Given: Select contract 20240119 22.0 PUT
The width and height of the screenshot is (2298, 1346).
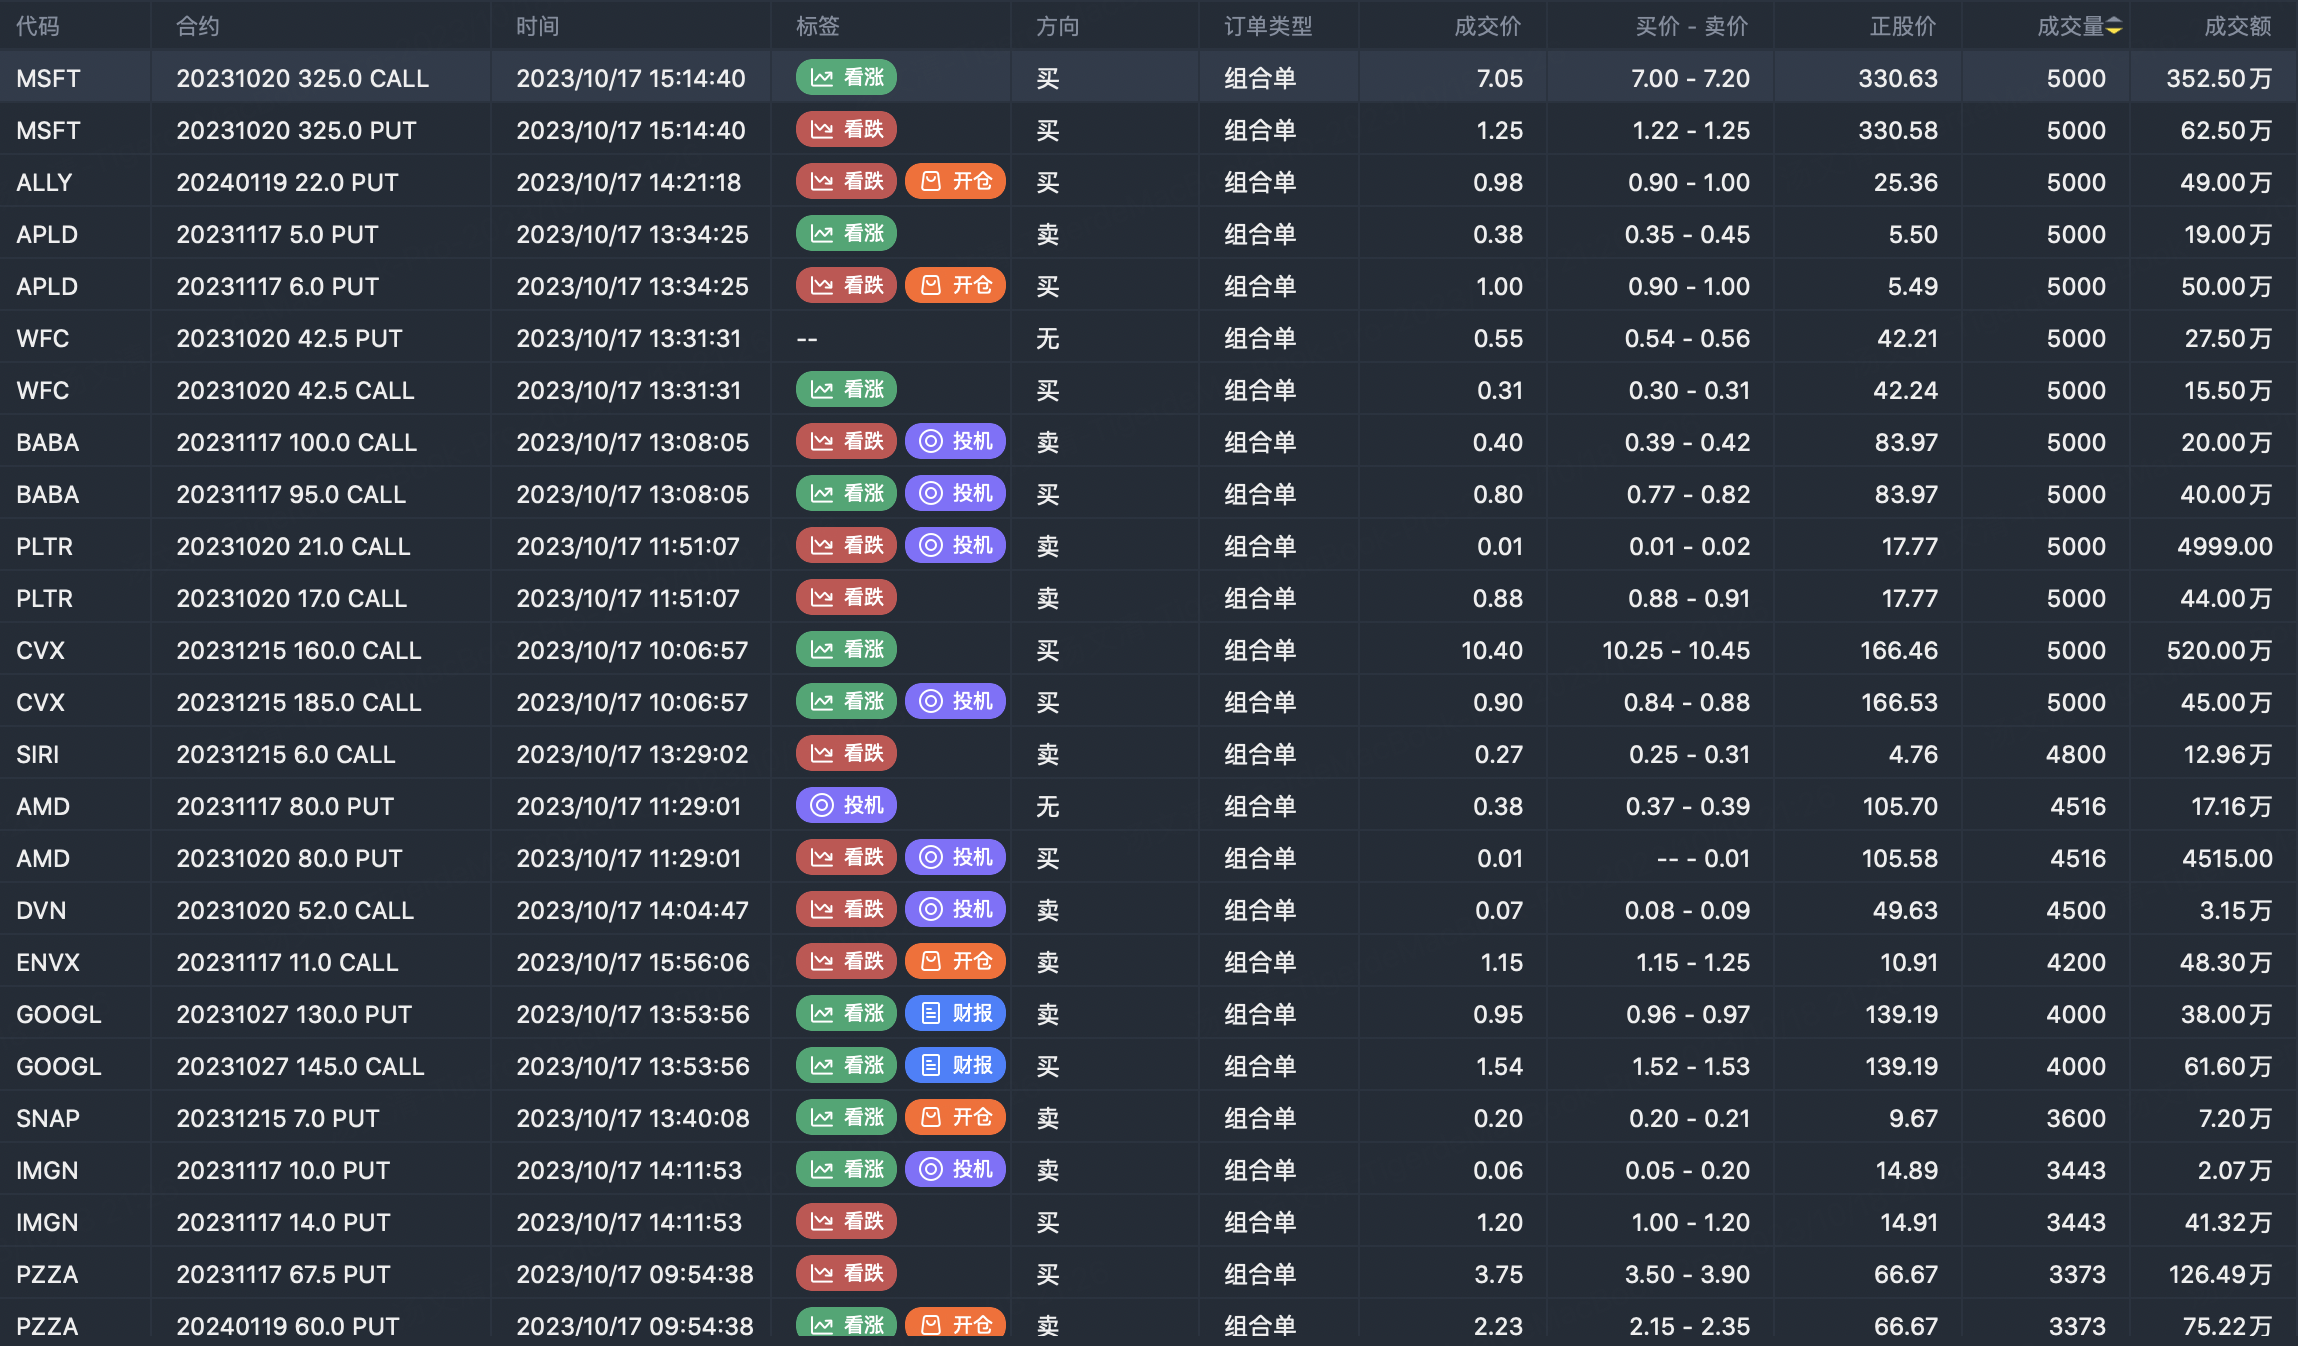Looking at the screenshot, I should 287,182.
